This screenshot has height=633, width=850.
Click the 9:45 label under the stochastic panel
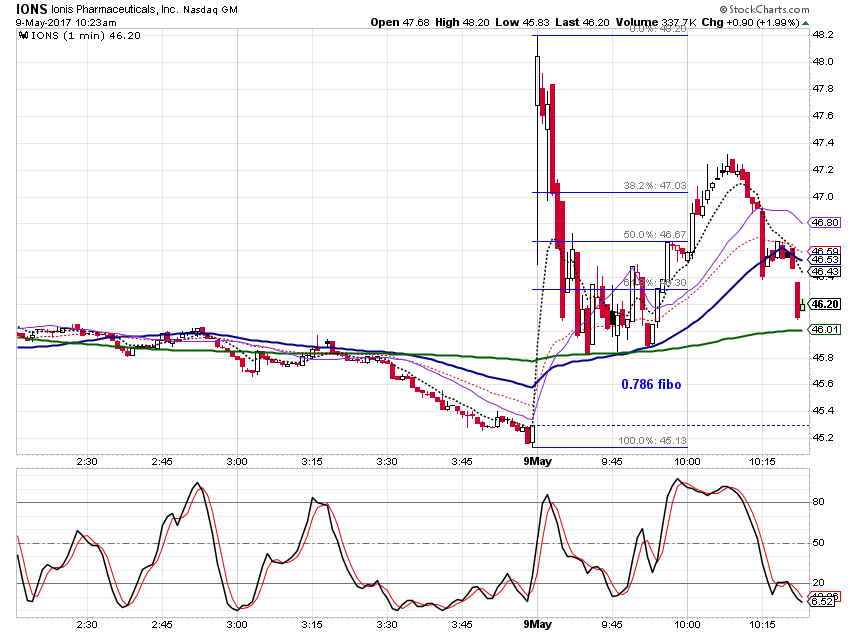[612, 625]
